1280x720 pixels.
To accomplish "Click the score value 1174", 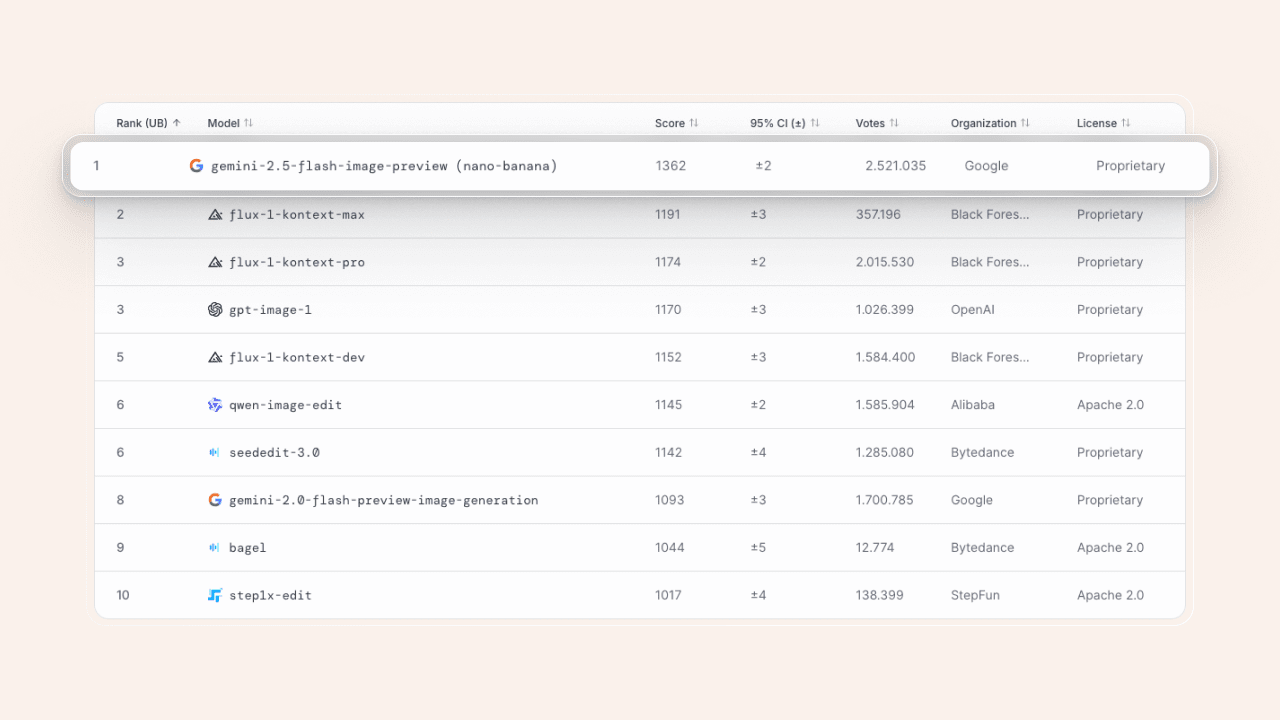I will (x=668, y=262).
